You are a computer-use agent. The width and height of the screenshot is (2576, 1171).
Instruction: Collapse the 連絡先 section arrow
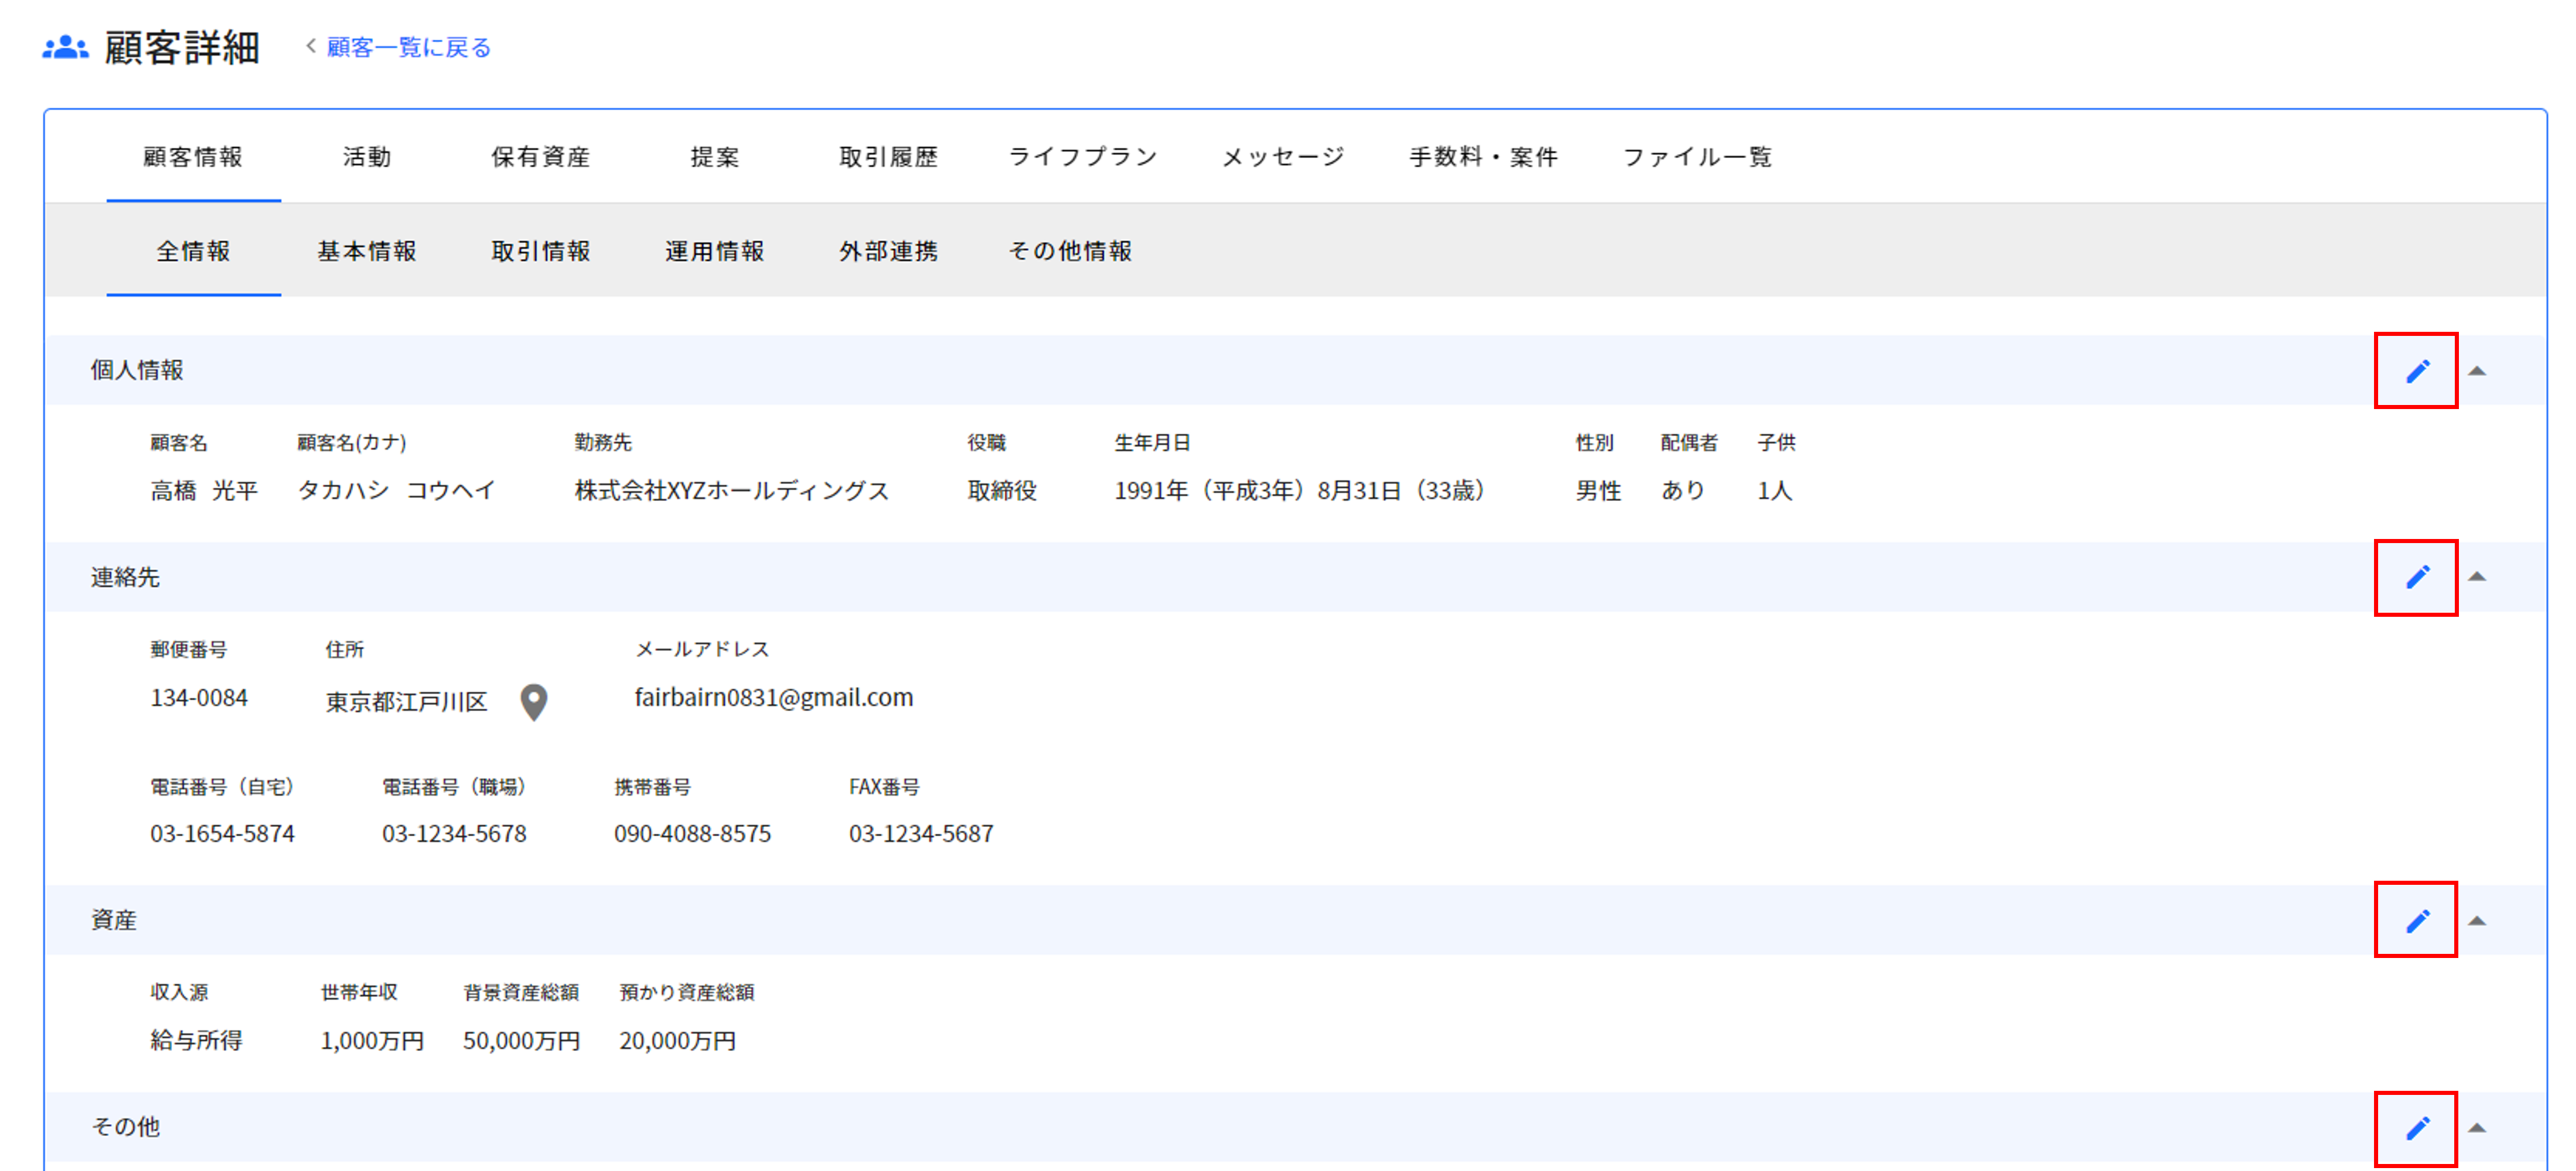tap(2477, 577)
